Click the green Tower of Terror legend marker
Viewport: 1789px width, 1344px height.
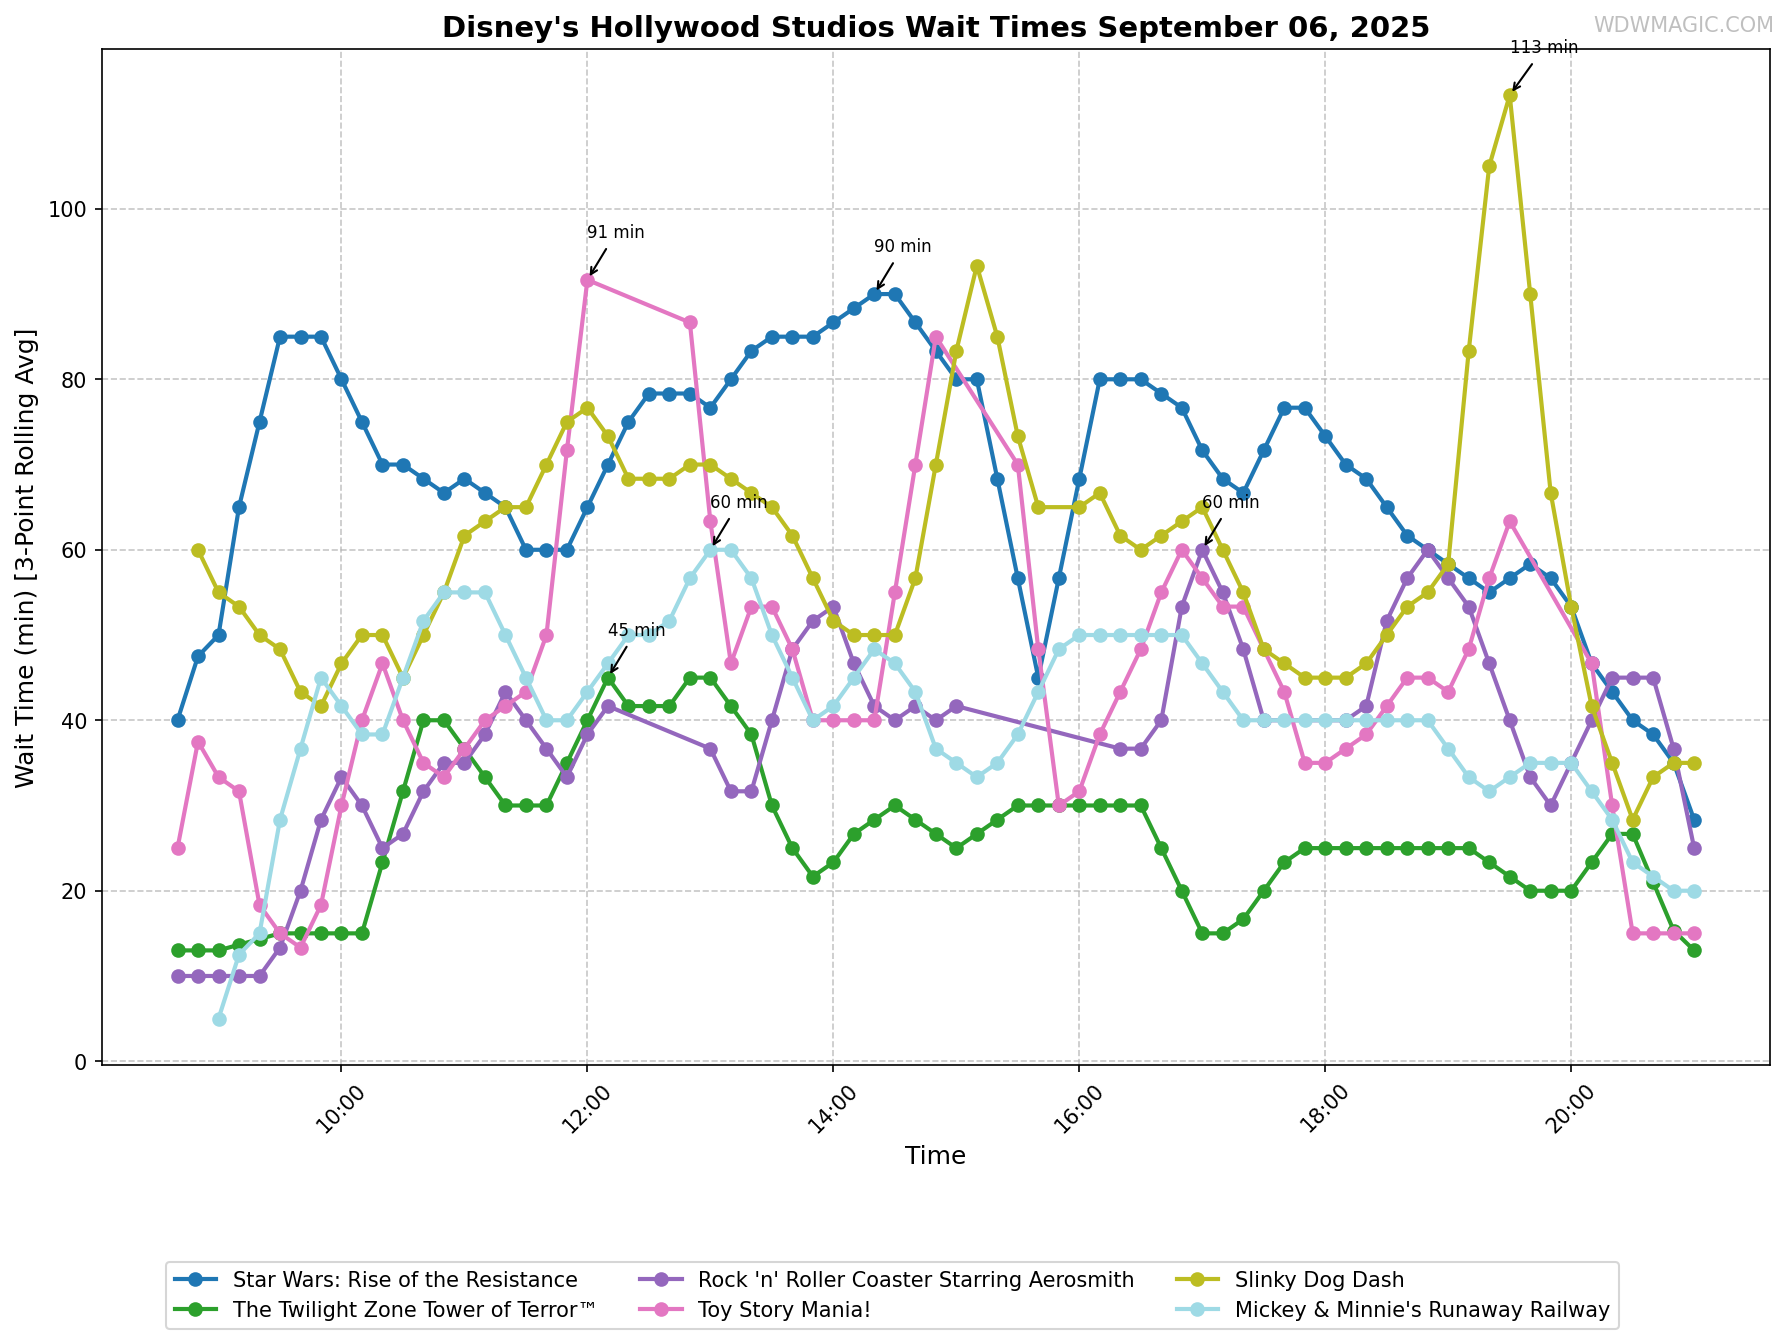(x=196, y=1310)
